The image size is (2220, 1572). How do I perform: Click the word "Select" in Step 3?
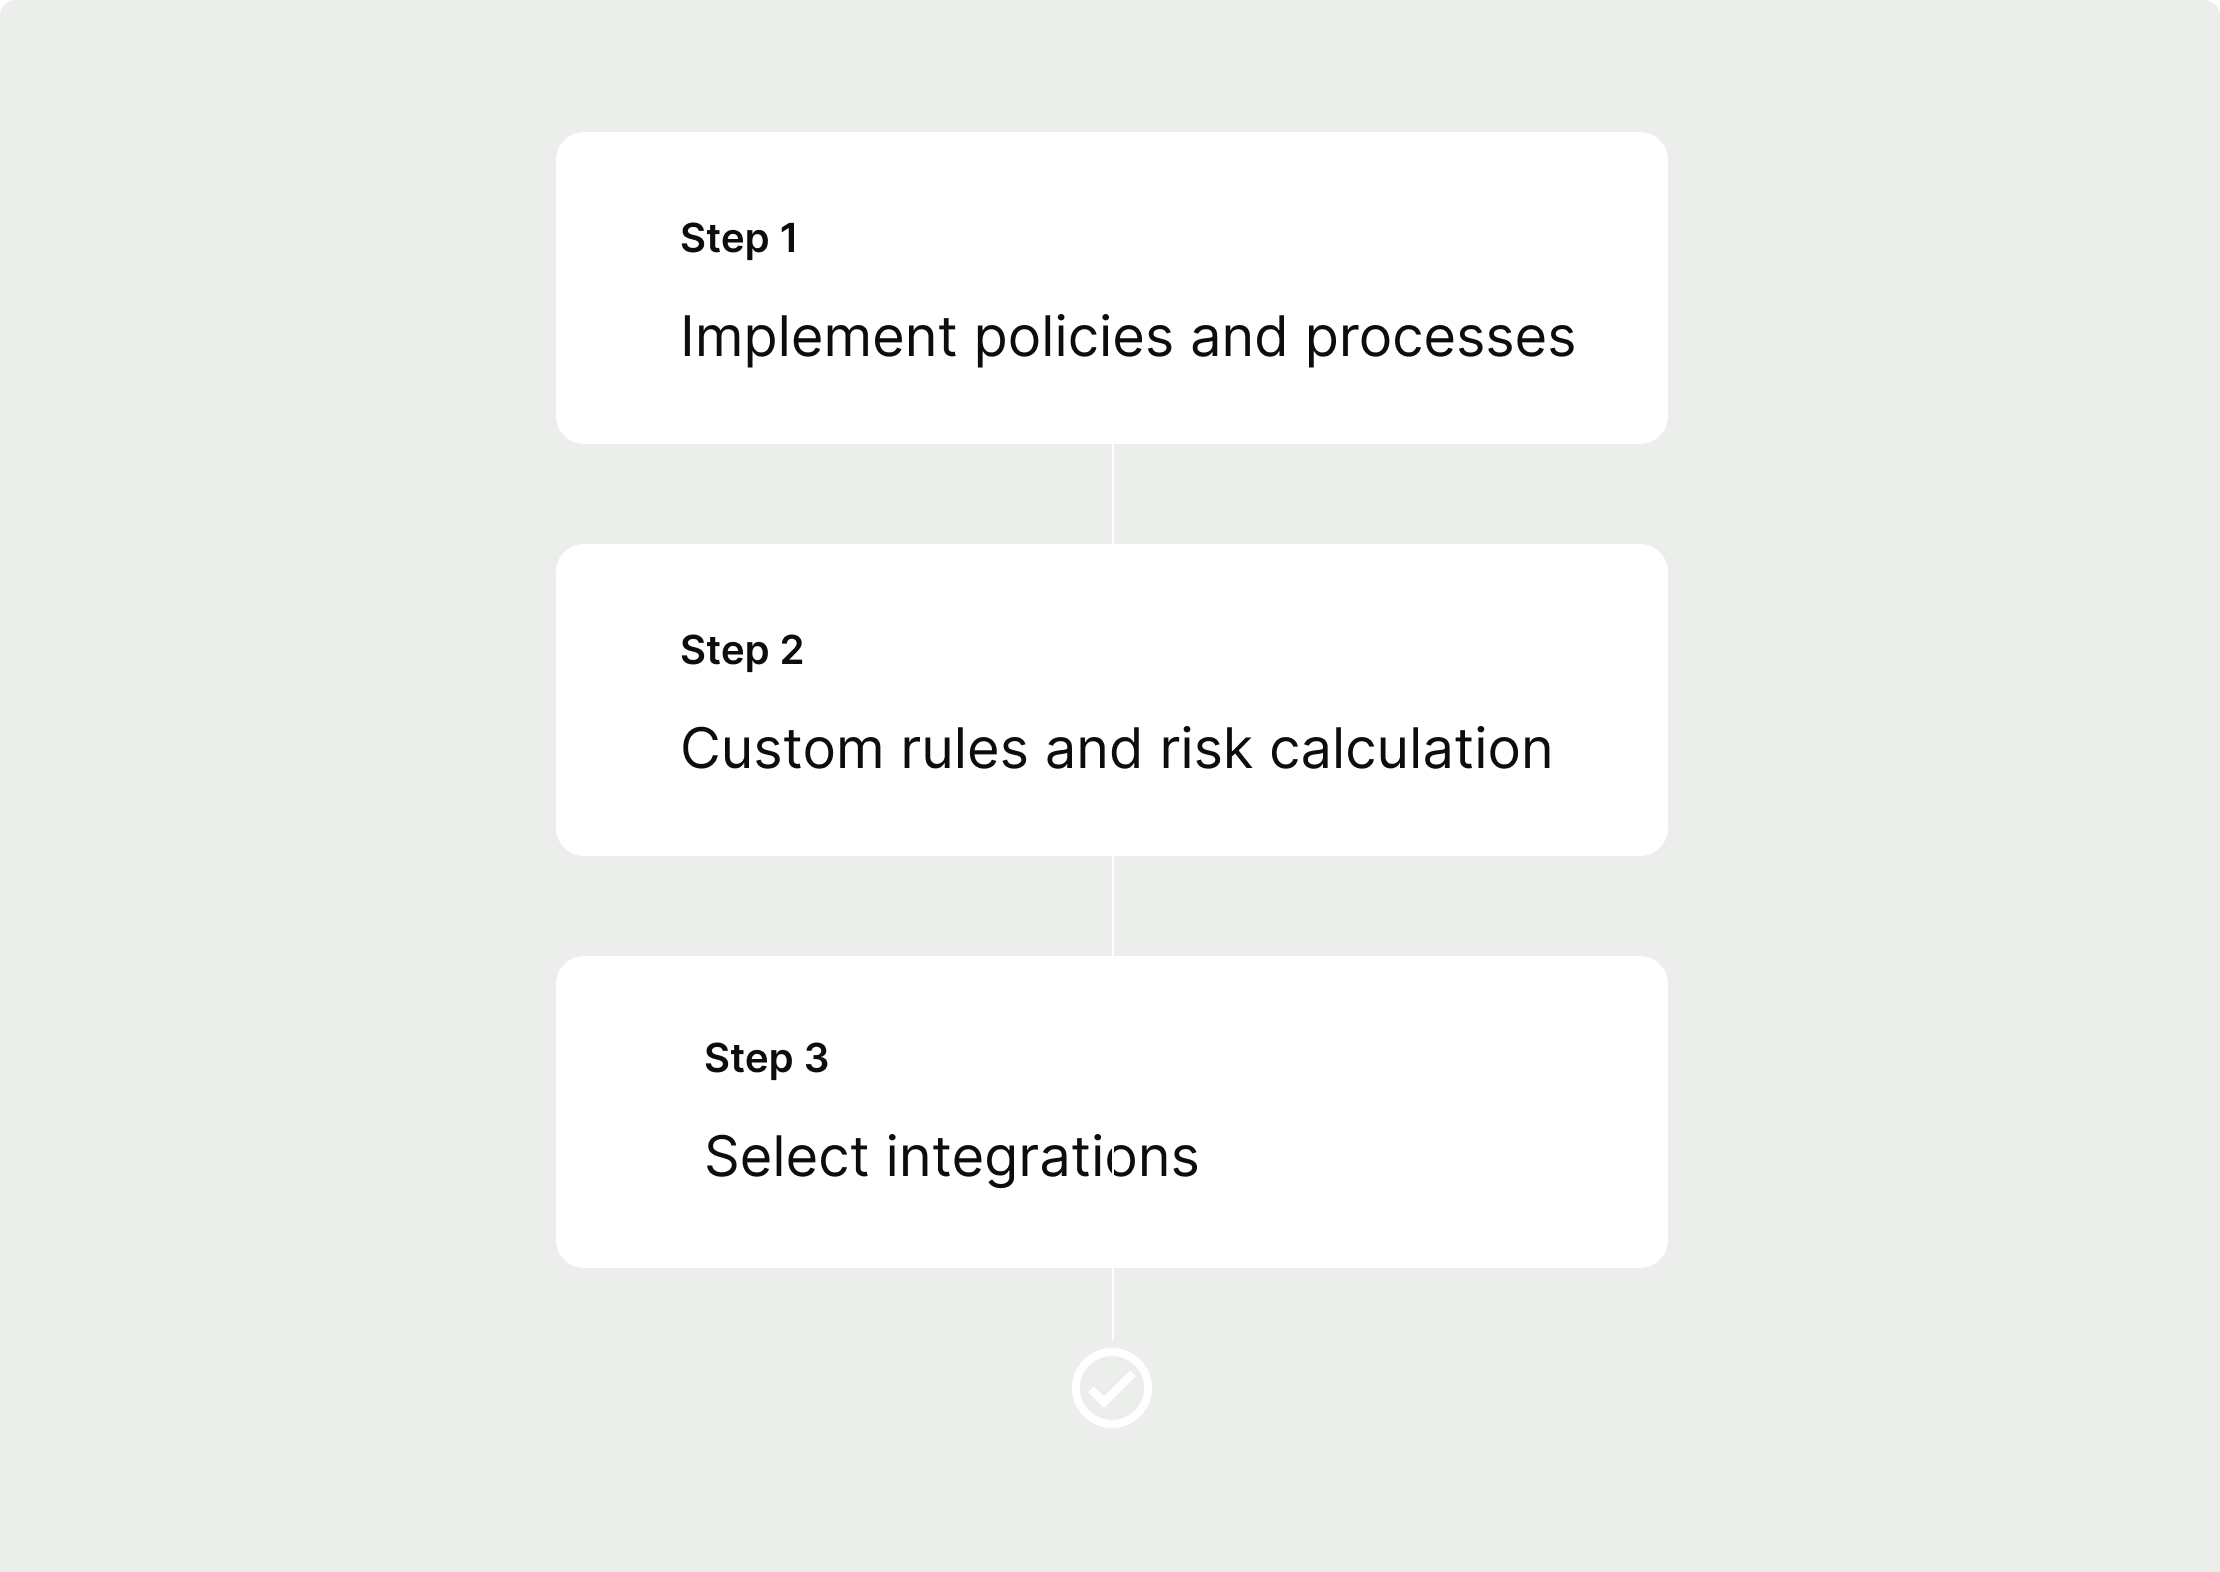(x=787, y=1156)
